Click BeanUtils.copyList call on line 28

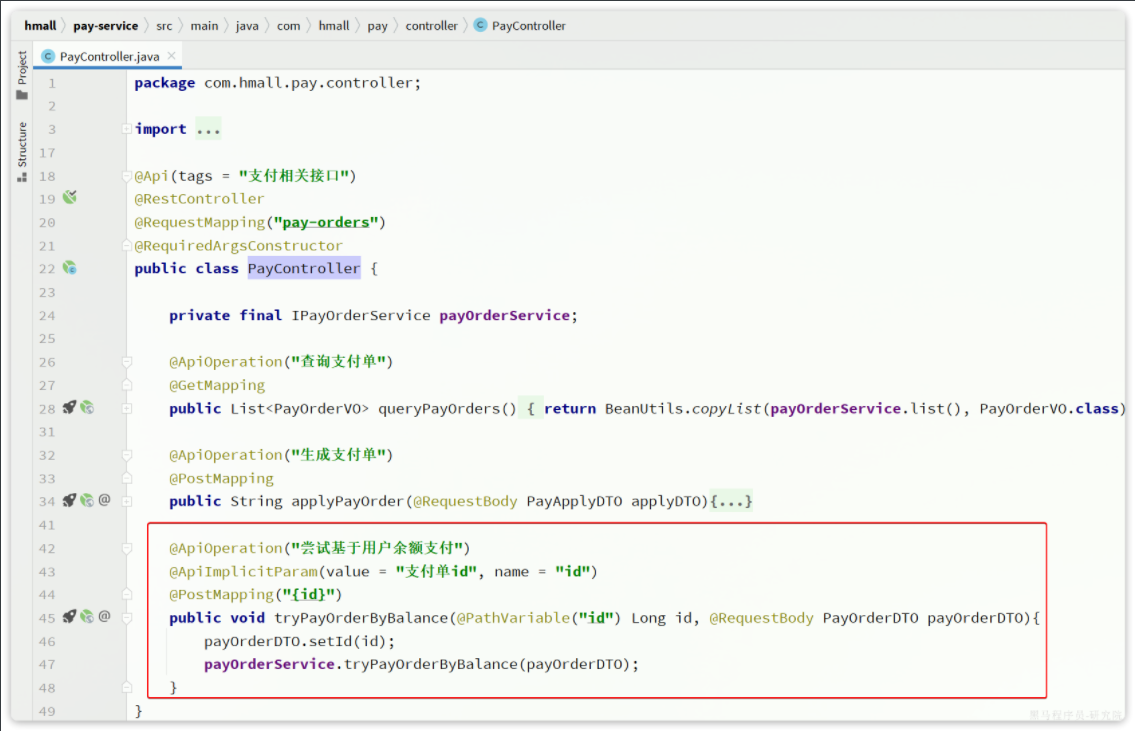683,409
